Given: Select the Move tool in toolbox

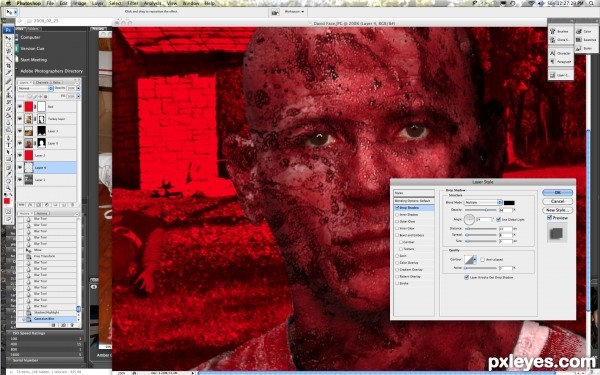Looking at the screenshot, I should coord(8,38).
